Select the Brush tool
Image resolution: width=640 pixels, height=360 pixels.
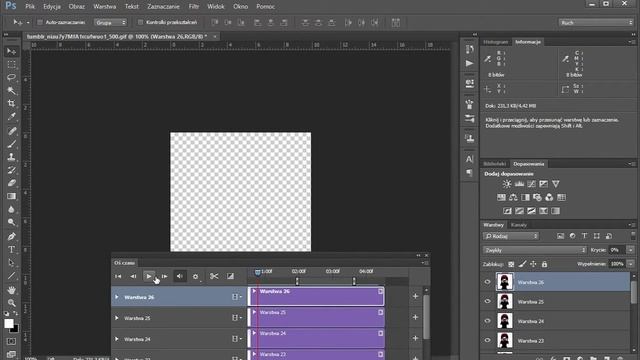point(11,144)
